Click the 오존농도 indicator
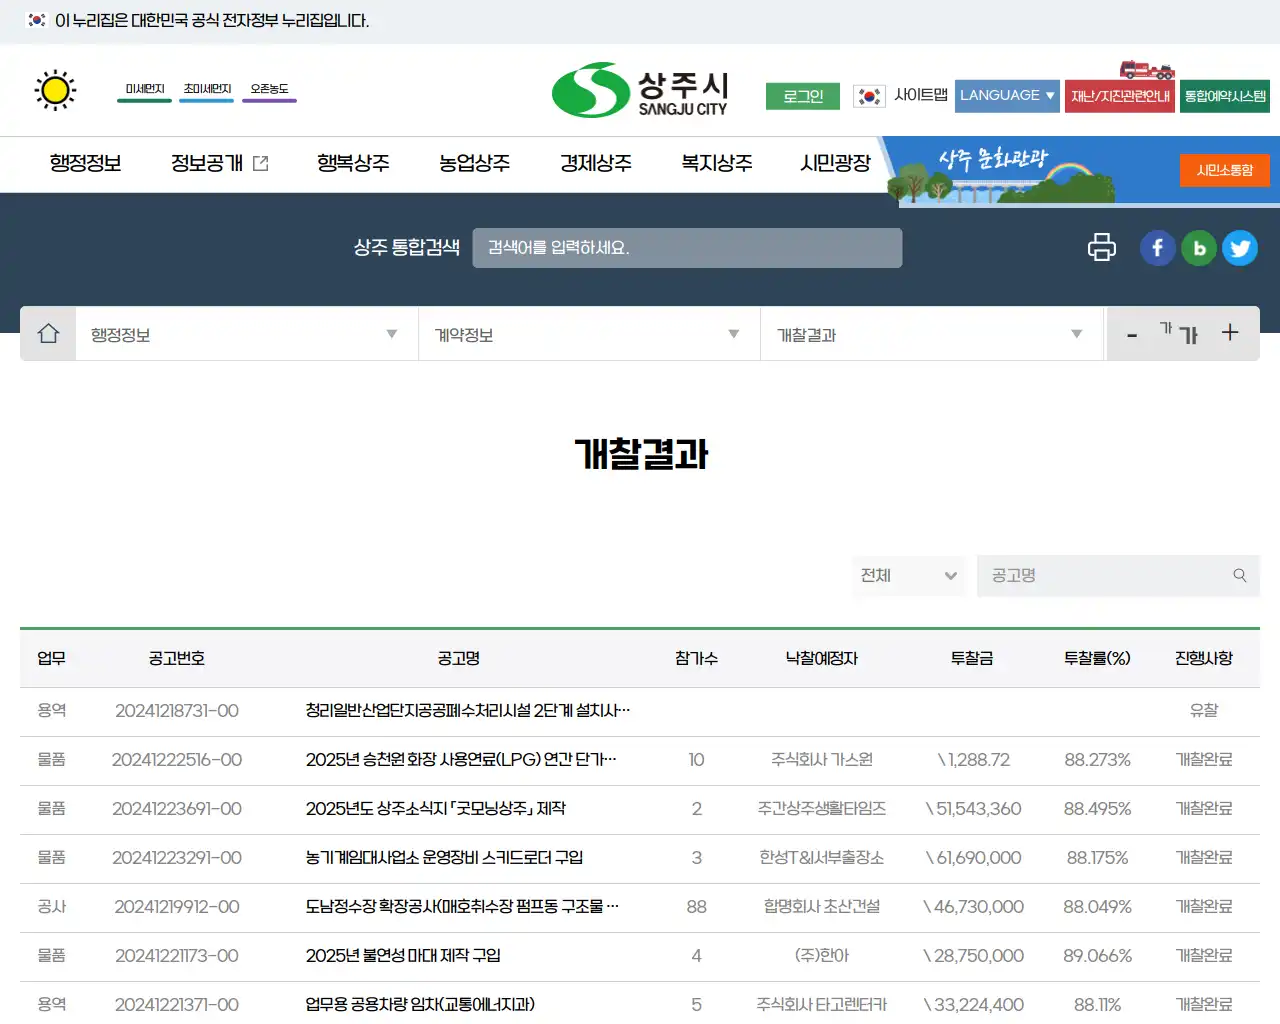The height and width of the screenshot is (1024, 1280). [x=270, y=90]
